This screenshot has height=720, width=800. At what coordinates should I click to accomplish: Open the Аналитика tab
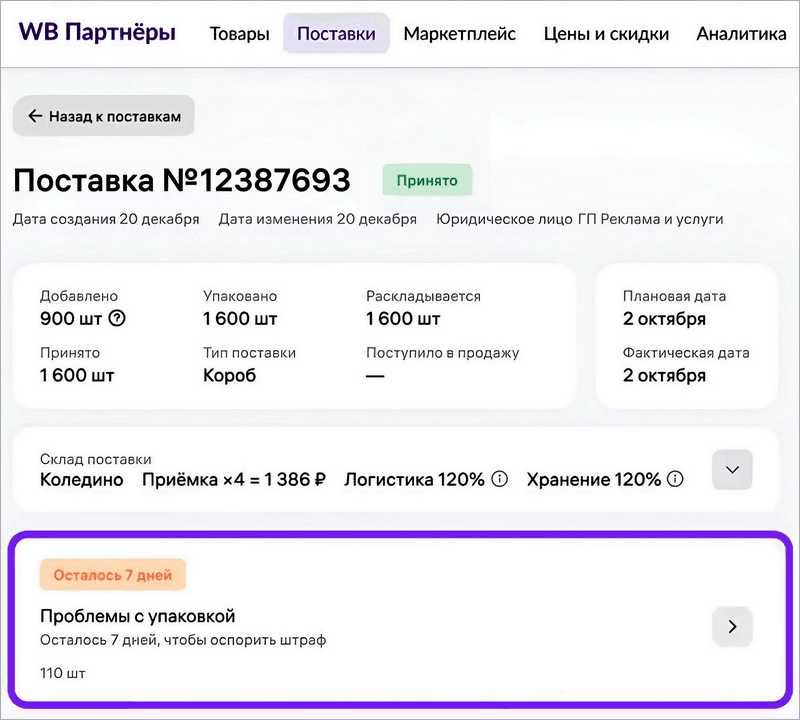click(741, 34)
